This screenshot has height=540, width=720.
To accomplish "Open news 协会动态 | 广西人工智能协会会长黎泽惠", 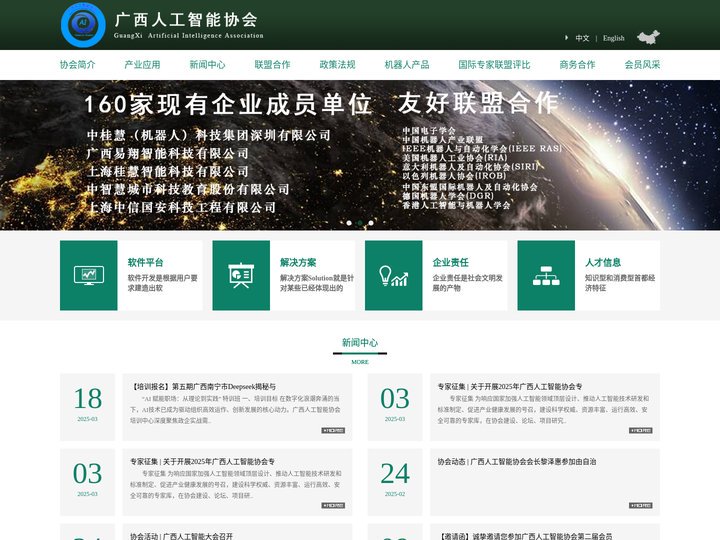I will click(517, 461).
